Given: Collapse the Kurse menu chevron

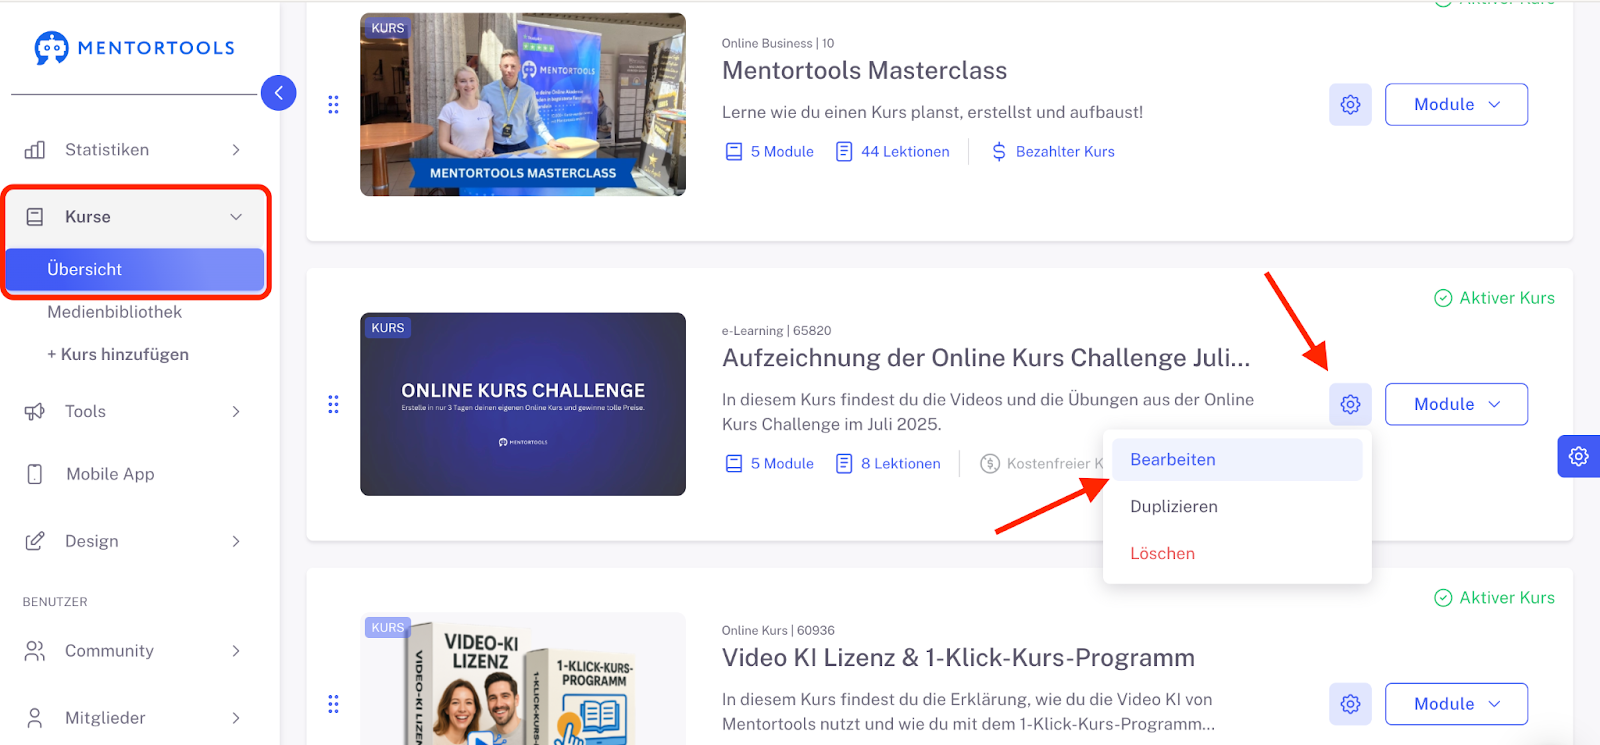Looking at the screenshot, I should (x=236, y=217).
